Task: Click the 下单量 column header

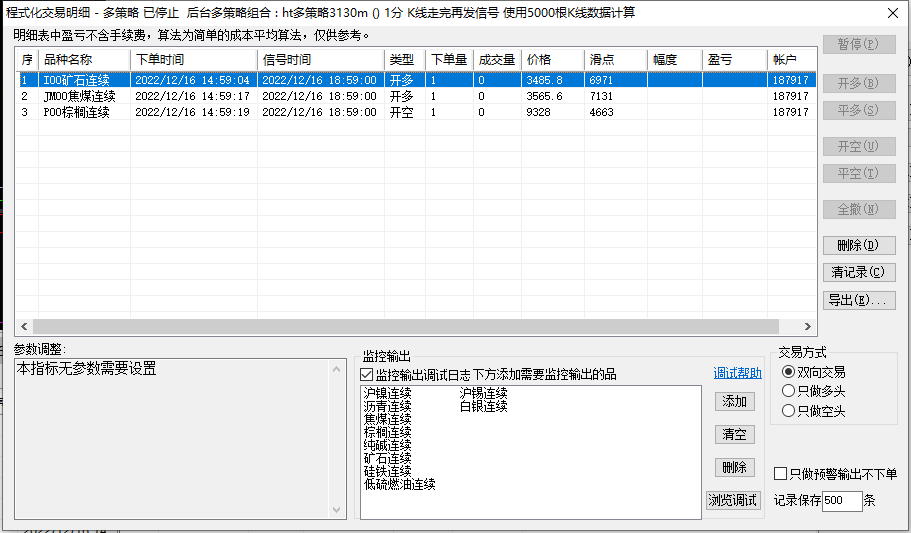Action: pos(449,60)
